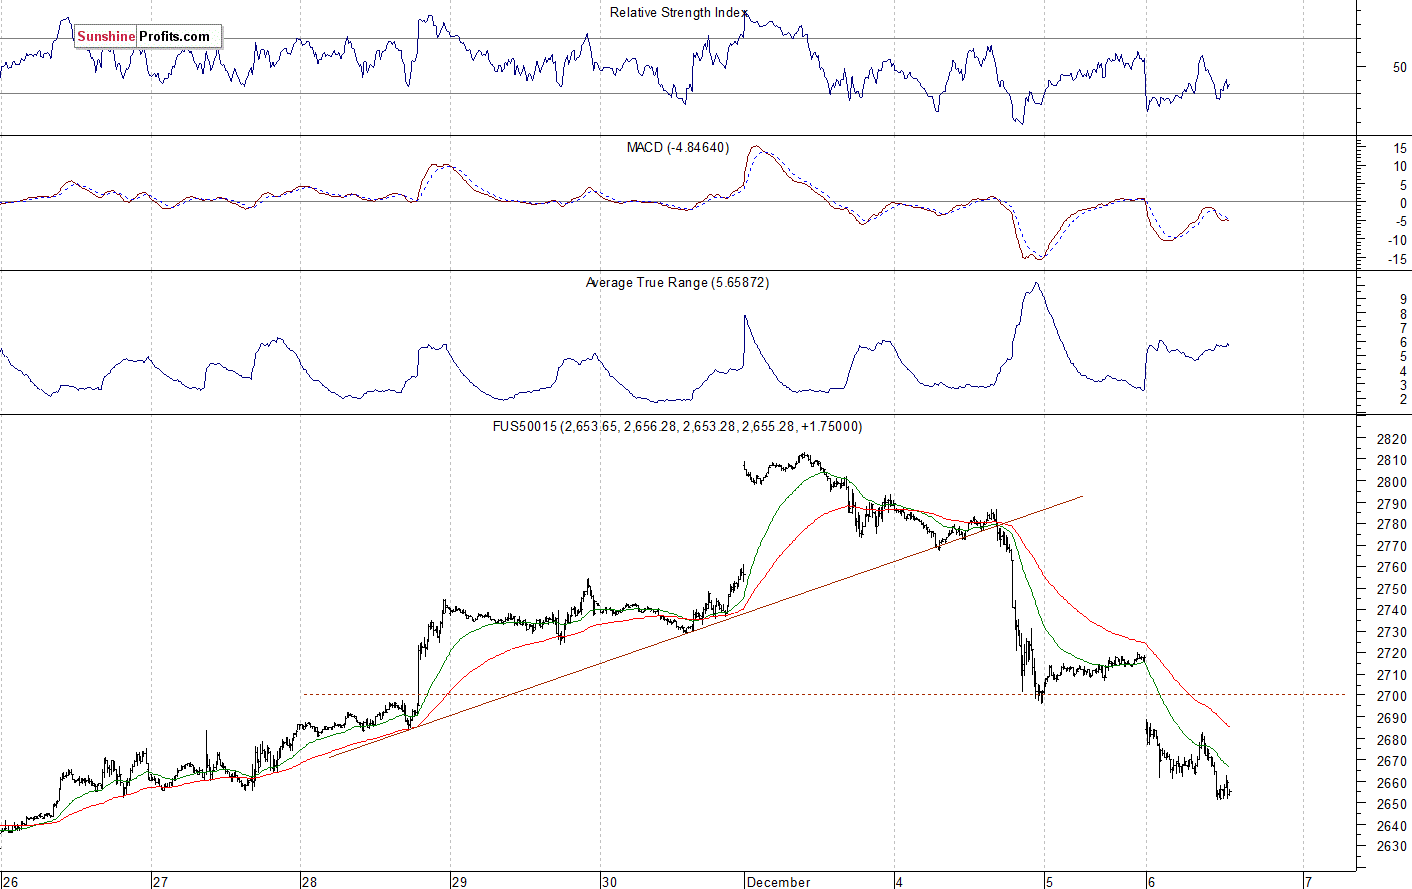Click price axis value 2630
Image resolution: width=1412 pixels, height=889 pixels.
pos(1391,846)
